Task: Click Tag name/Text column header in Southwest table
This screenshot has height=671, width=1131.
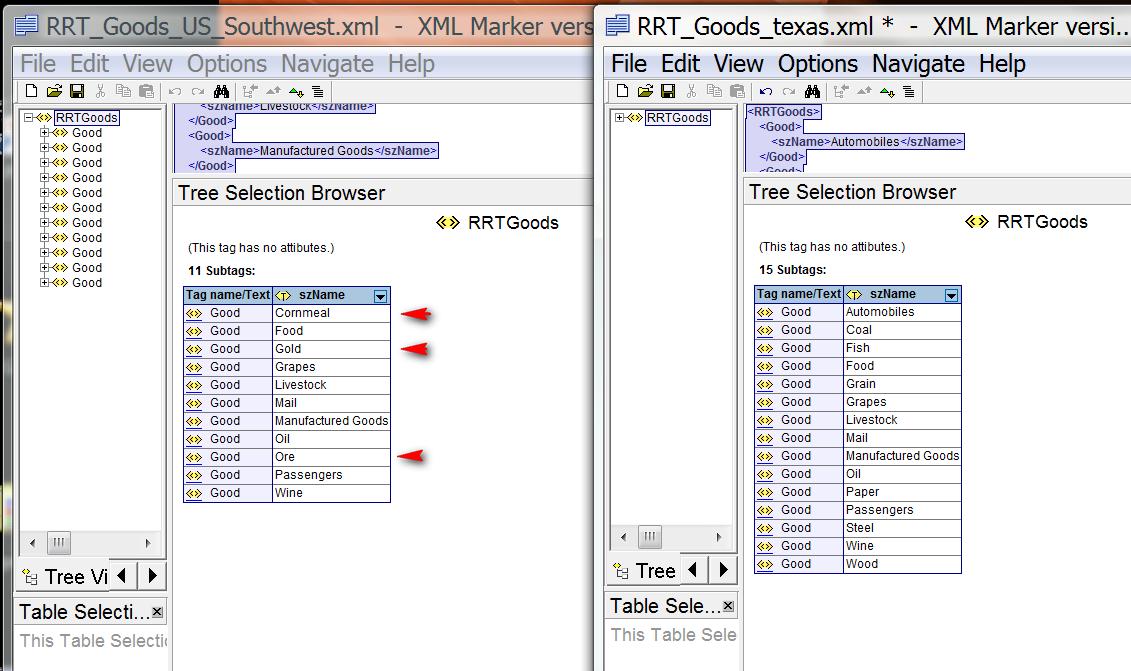Action: [x=228, y=295]
